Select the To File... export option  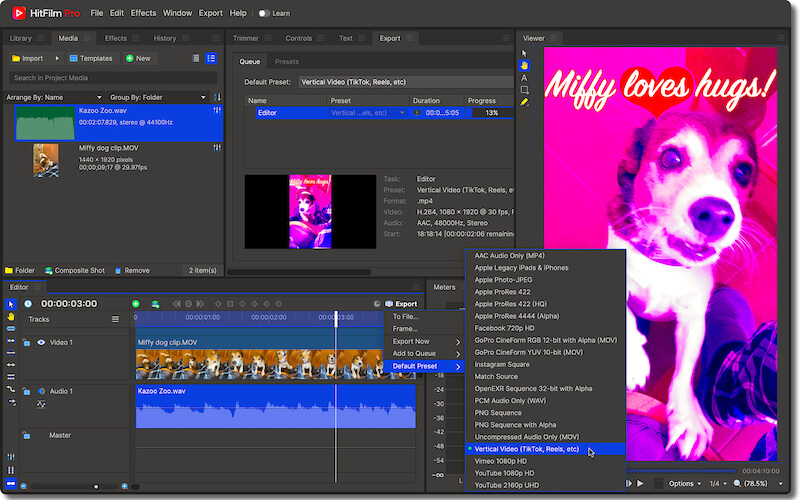[426, 317]
